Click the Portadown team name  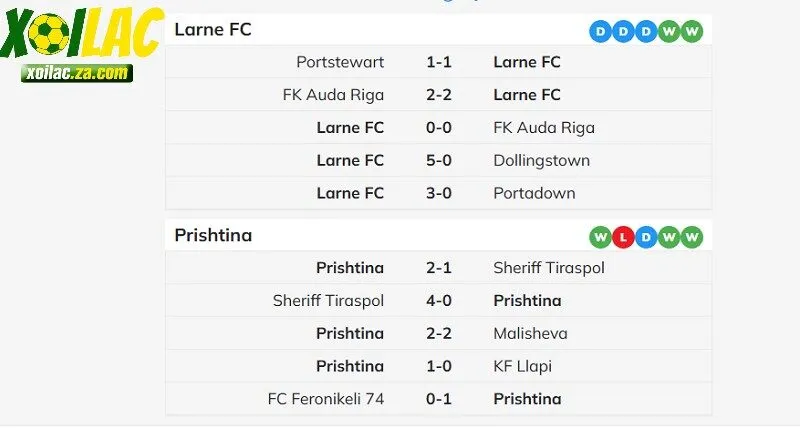(534, 193)
